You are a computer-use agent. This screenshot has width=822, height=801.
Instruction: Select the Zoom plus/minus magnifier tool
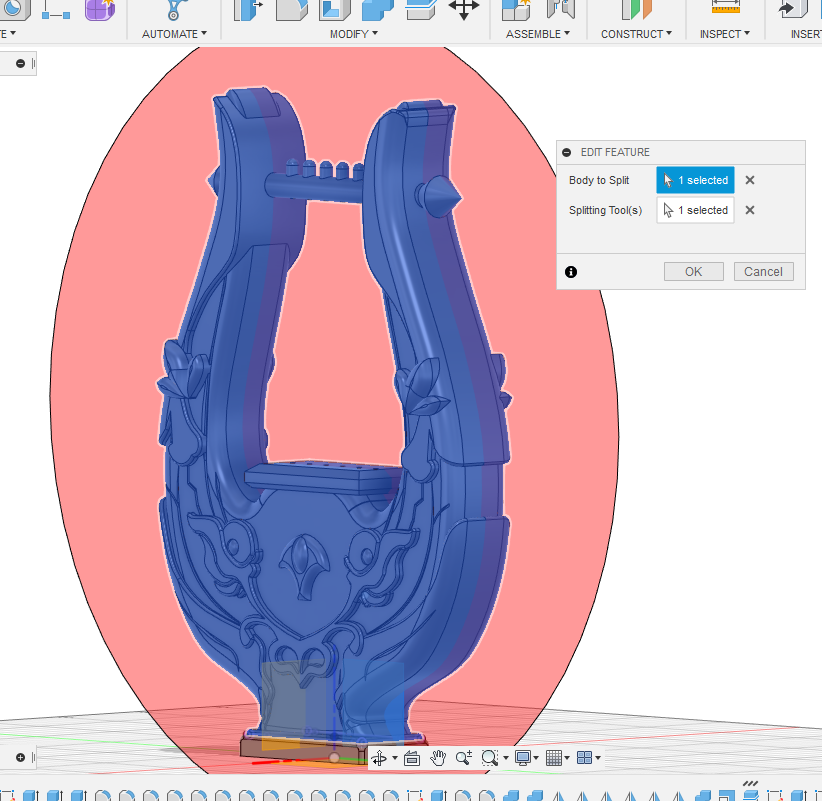click(x=464, y=758)
